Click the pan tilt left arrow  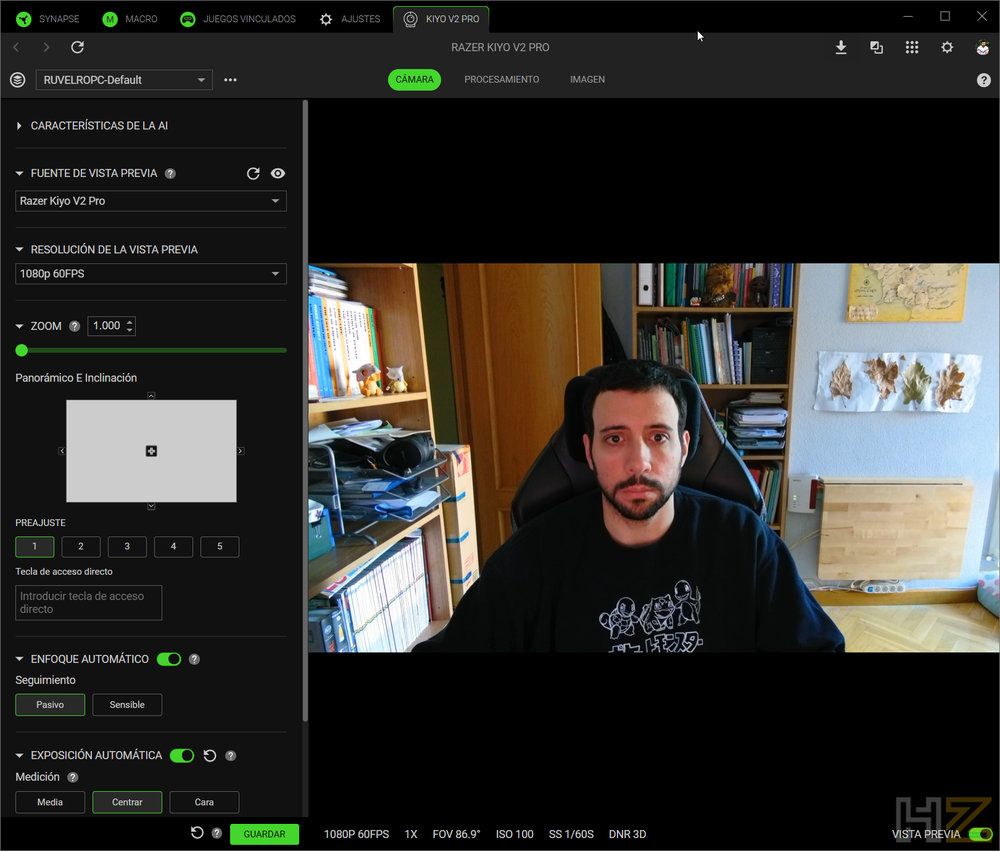(62, 451)
